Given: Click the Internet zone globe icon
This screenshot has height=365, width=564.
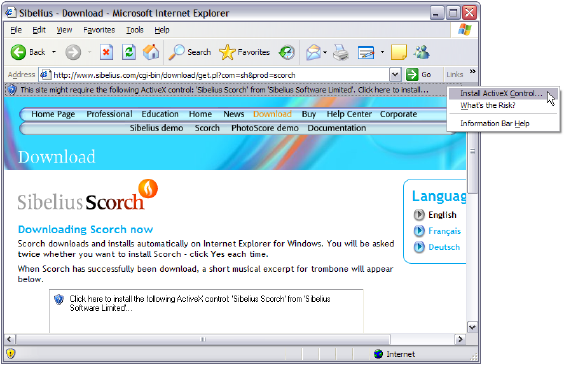Looking at the screenshot, I should 378,354.
